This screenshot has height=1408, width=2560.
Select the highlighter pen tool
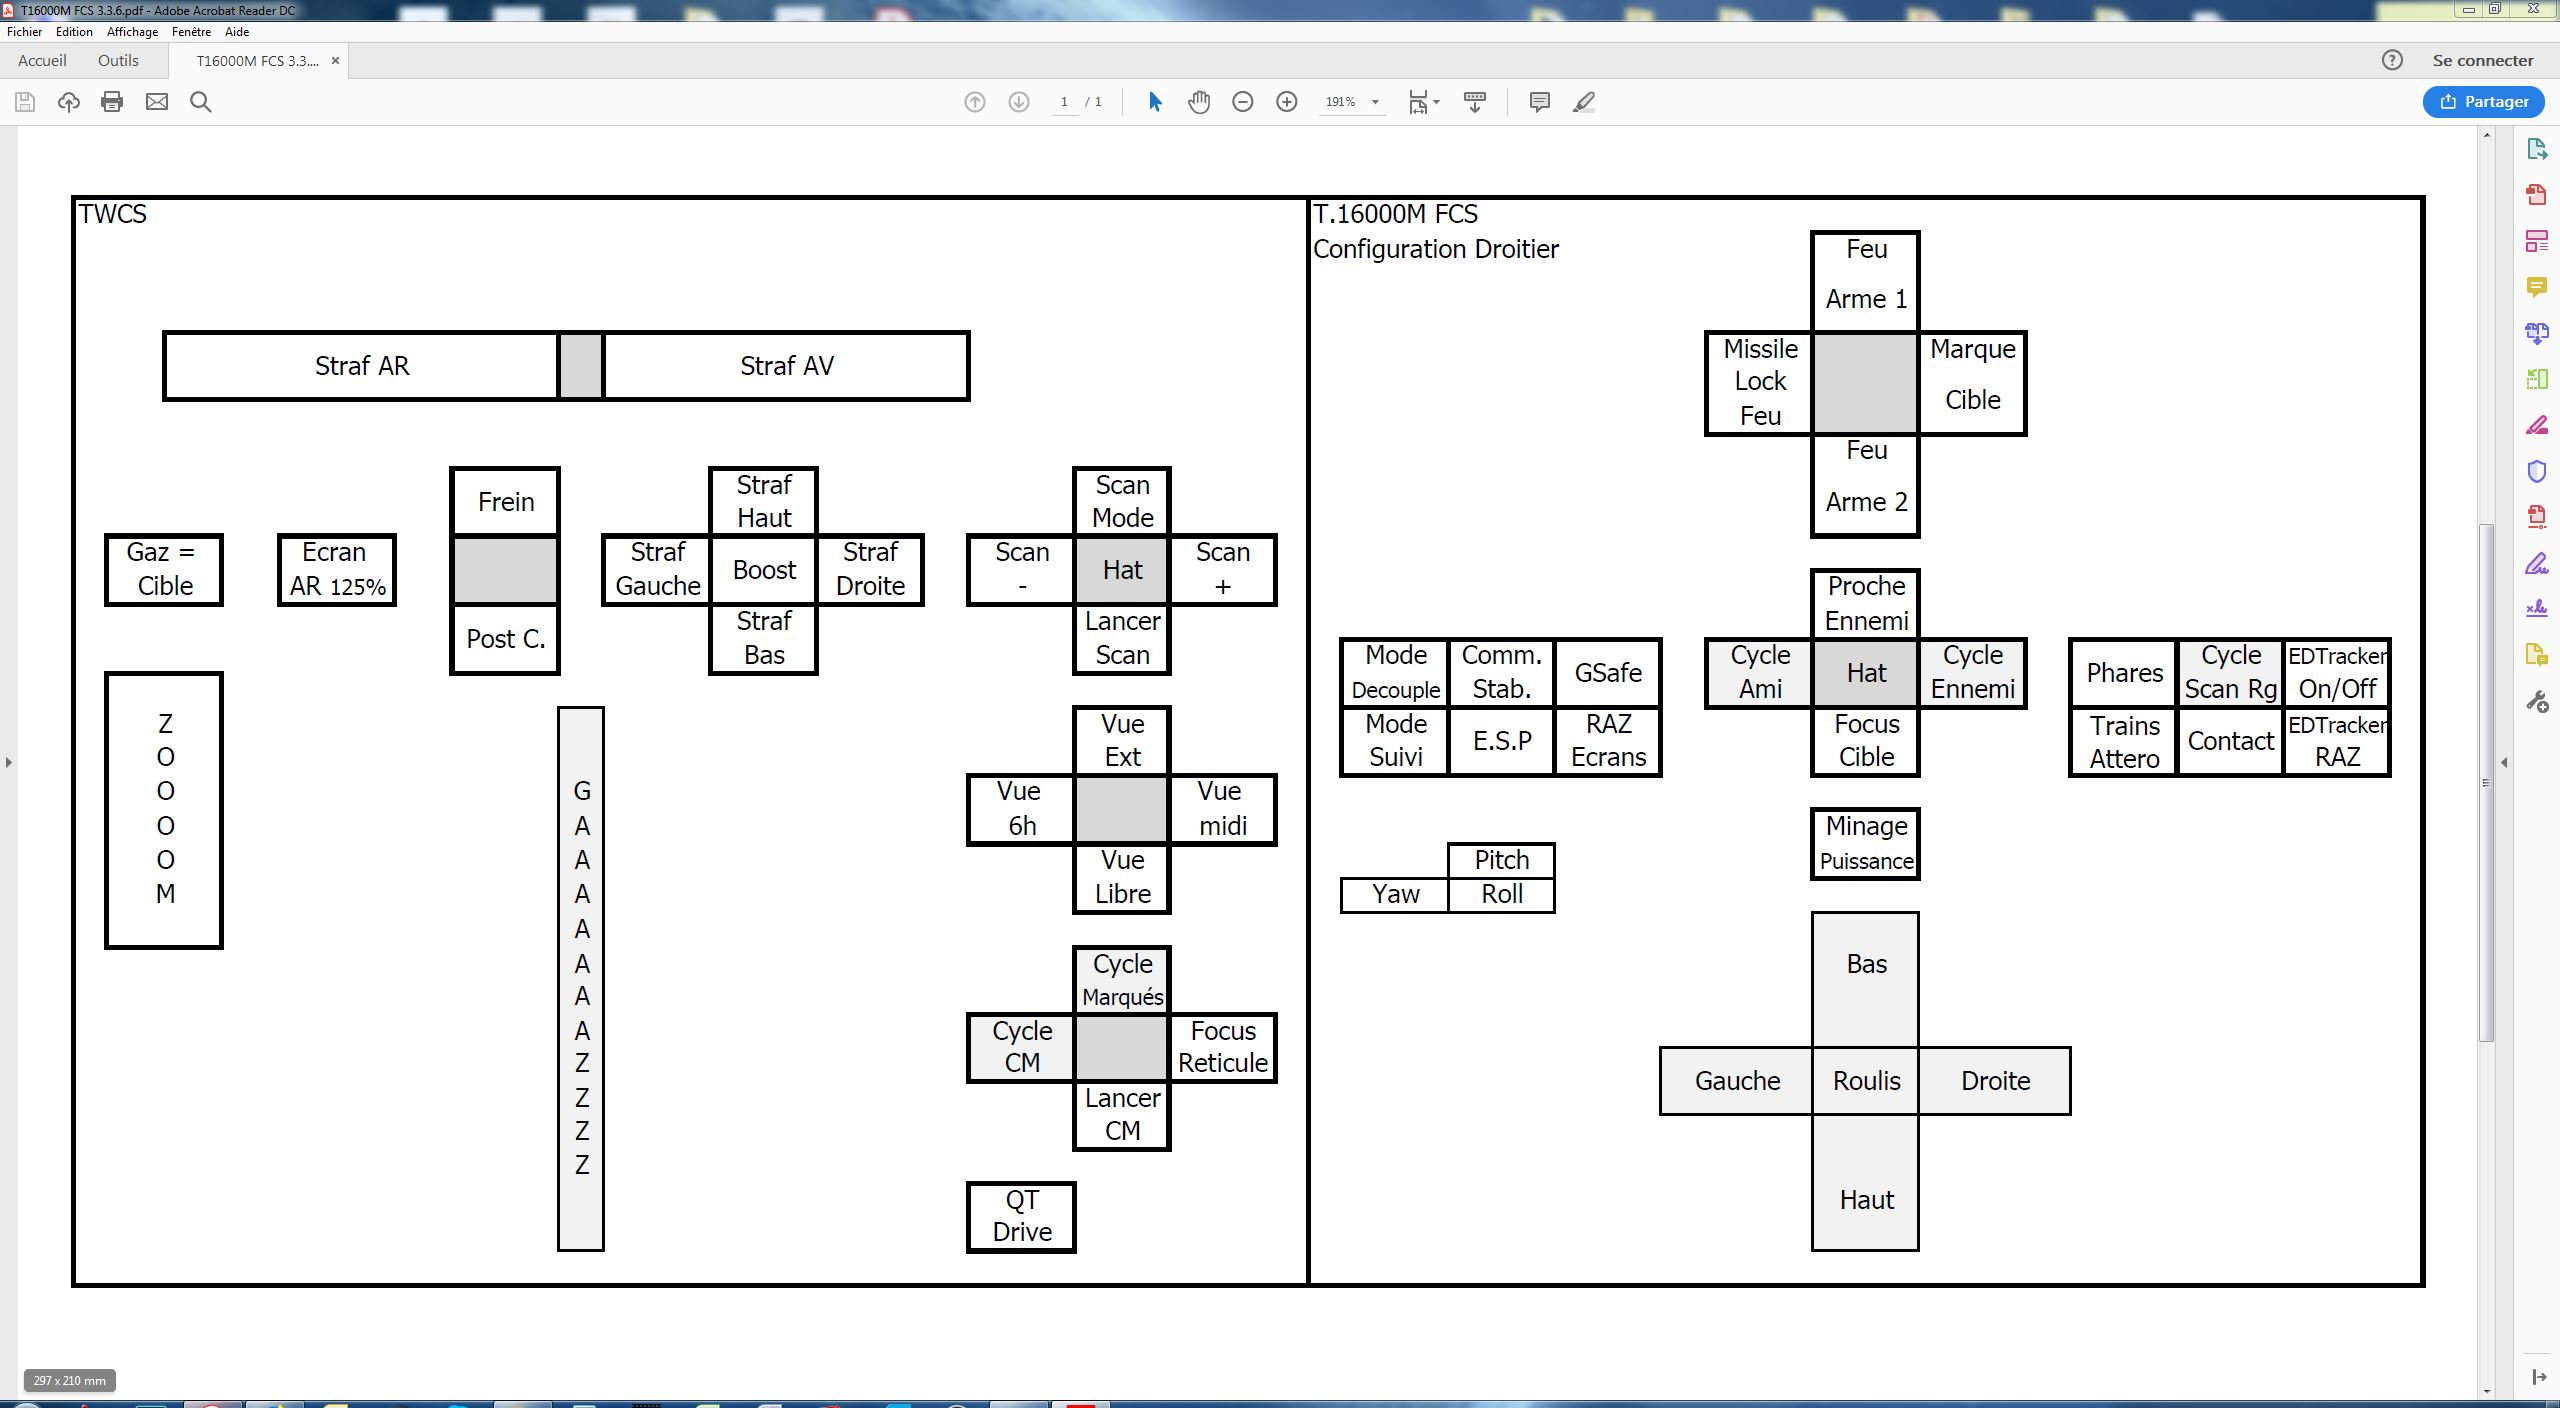point(1584,101)
